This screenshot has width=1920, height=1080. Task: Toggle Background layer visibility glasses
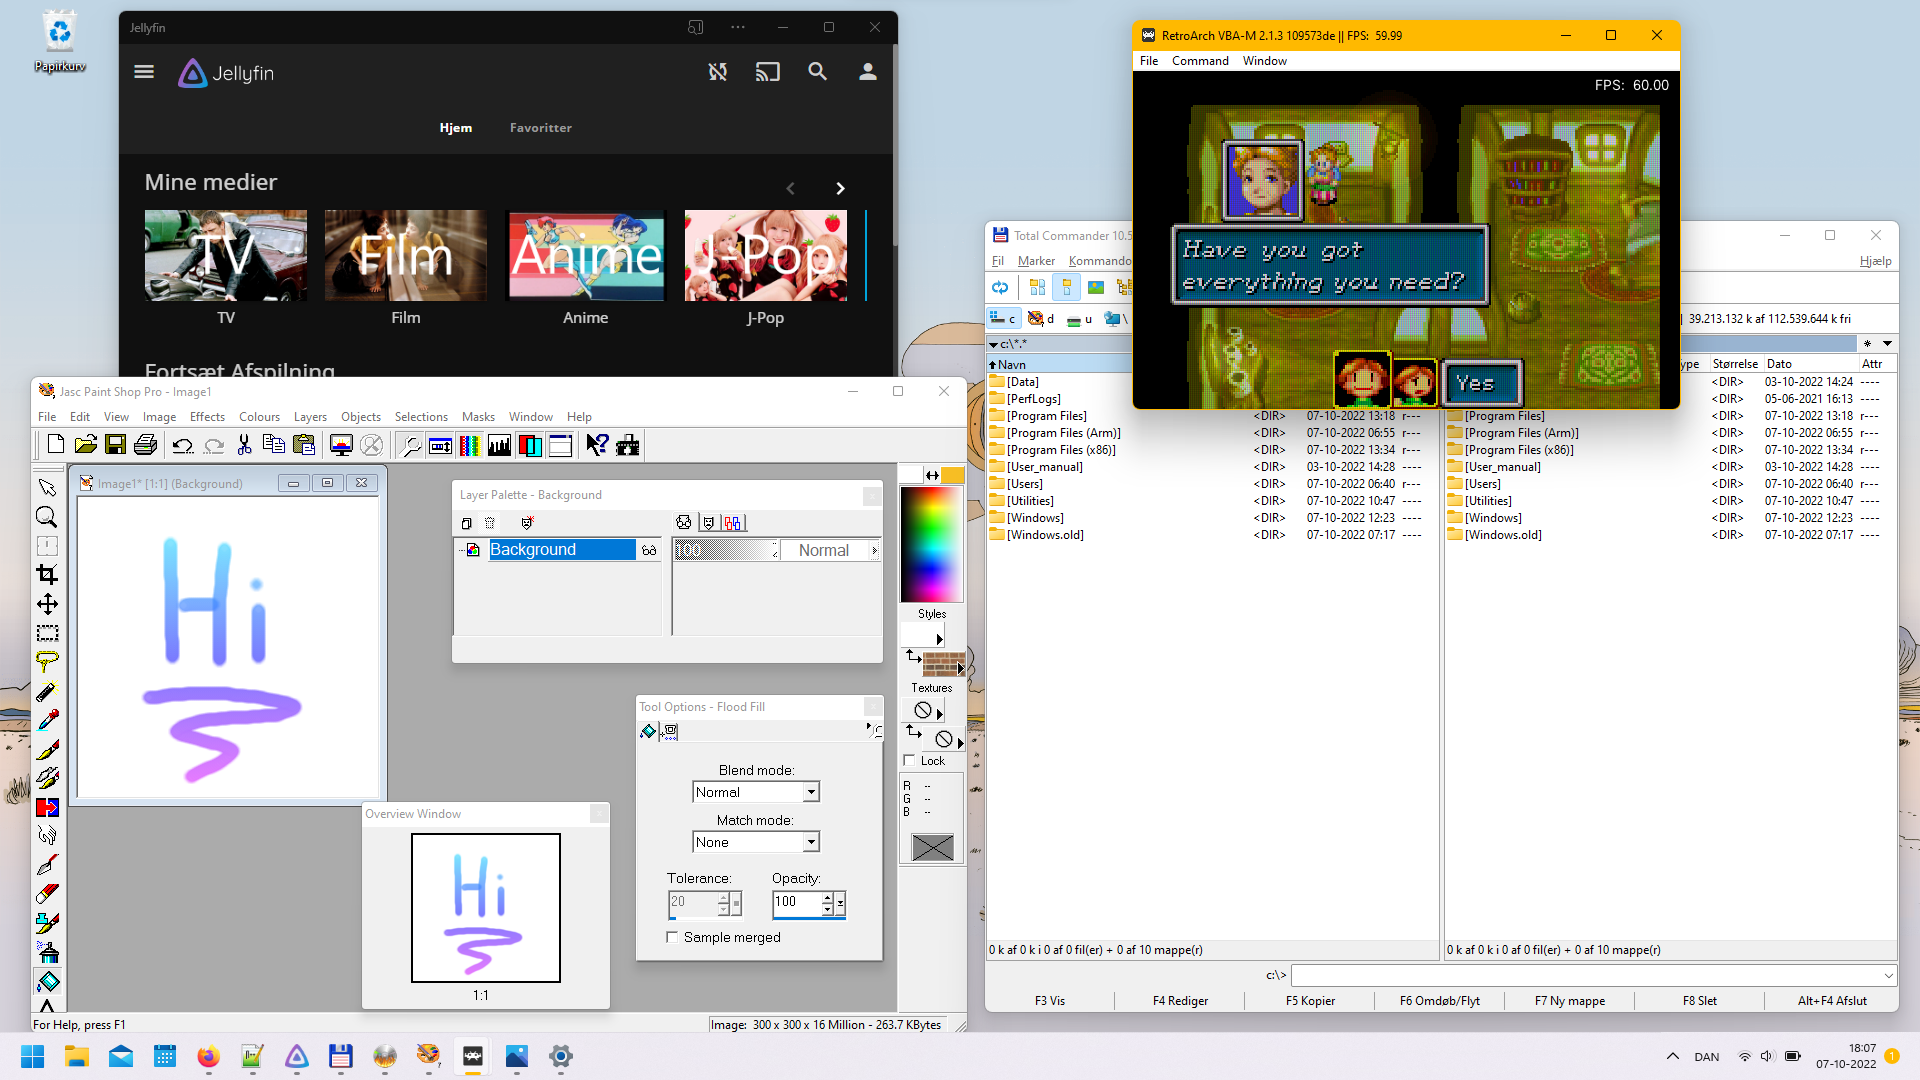[649, 550]
